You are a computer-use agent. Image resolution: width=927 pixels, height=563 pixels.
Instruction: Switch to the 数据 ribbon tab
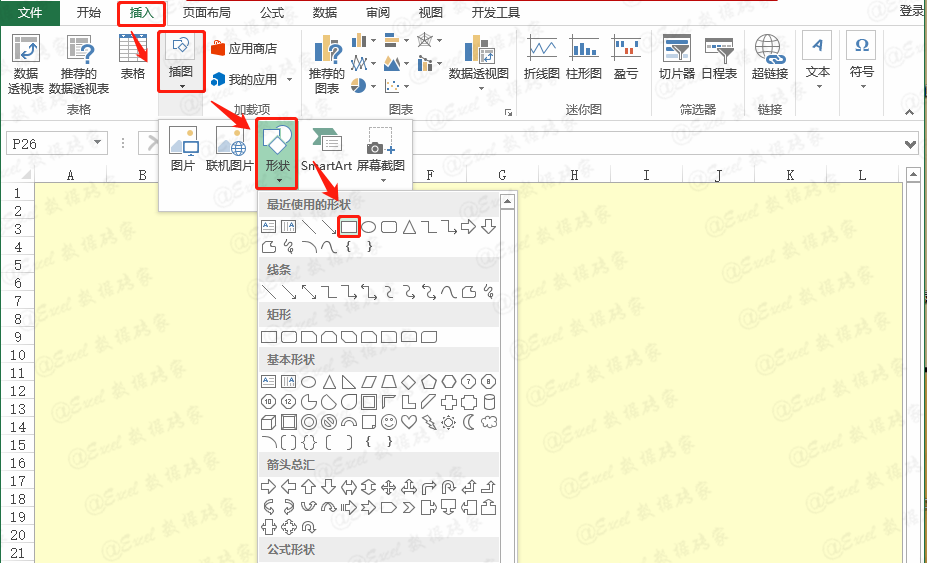pyautogui.click(x=325, y=12)
